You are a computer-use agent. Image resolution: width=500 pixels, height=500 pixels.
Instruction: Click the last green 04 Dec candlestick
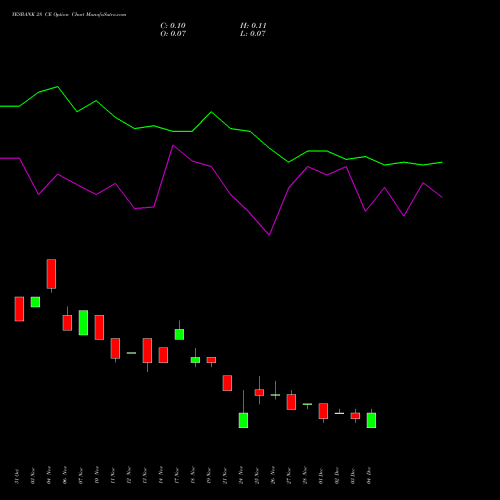click(371, 420)
